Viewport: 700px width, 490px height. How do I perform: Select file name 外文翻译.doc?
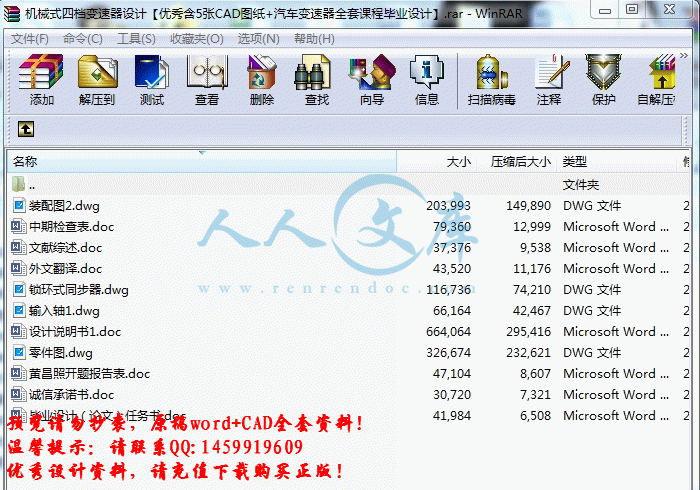[x=66, y=269]
